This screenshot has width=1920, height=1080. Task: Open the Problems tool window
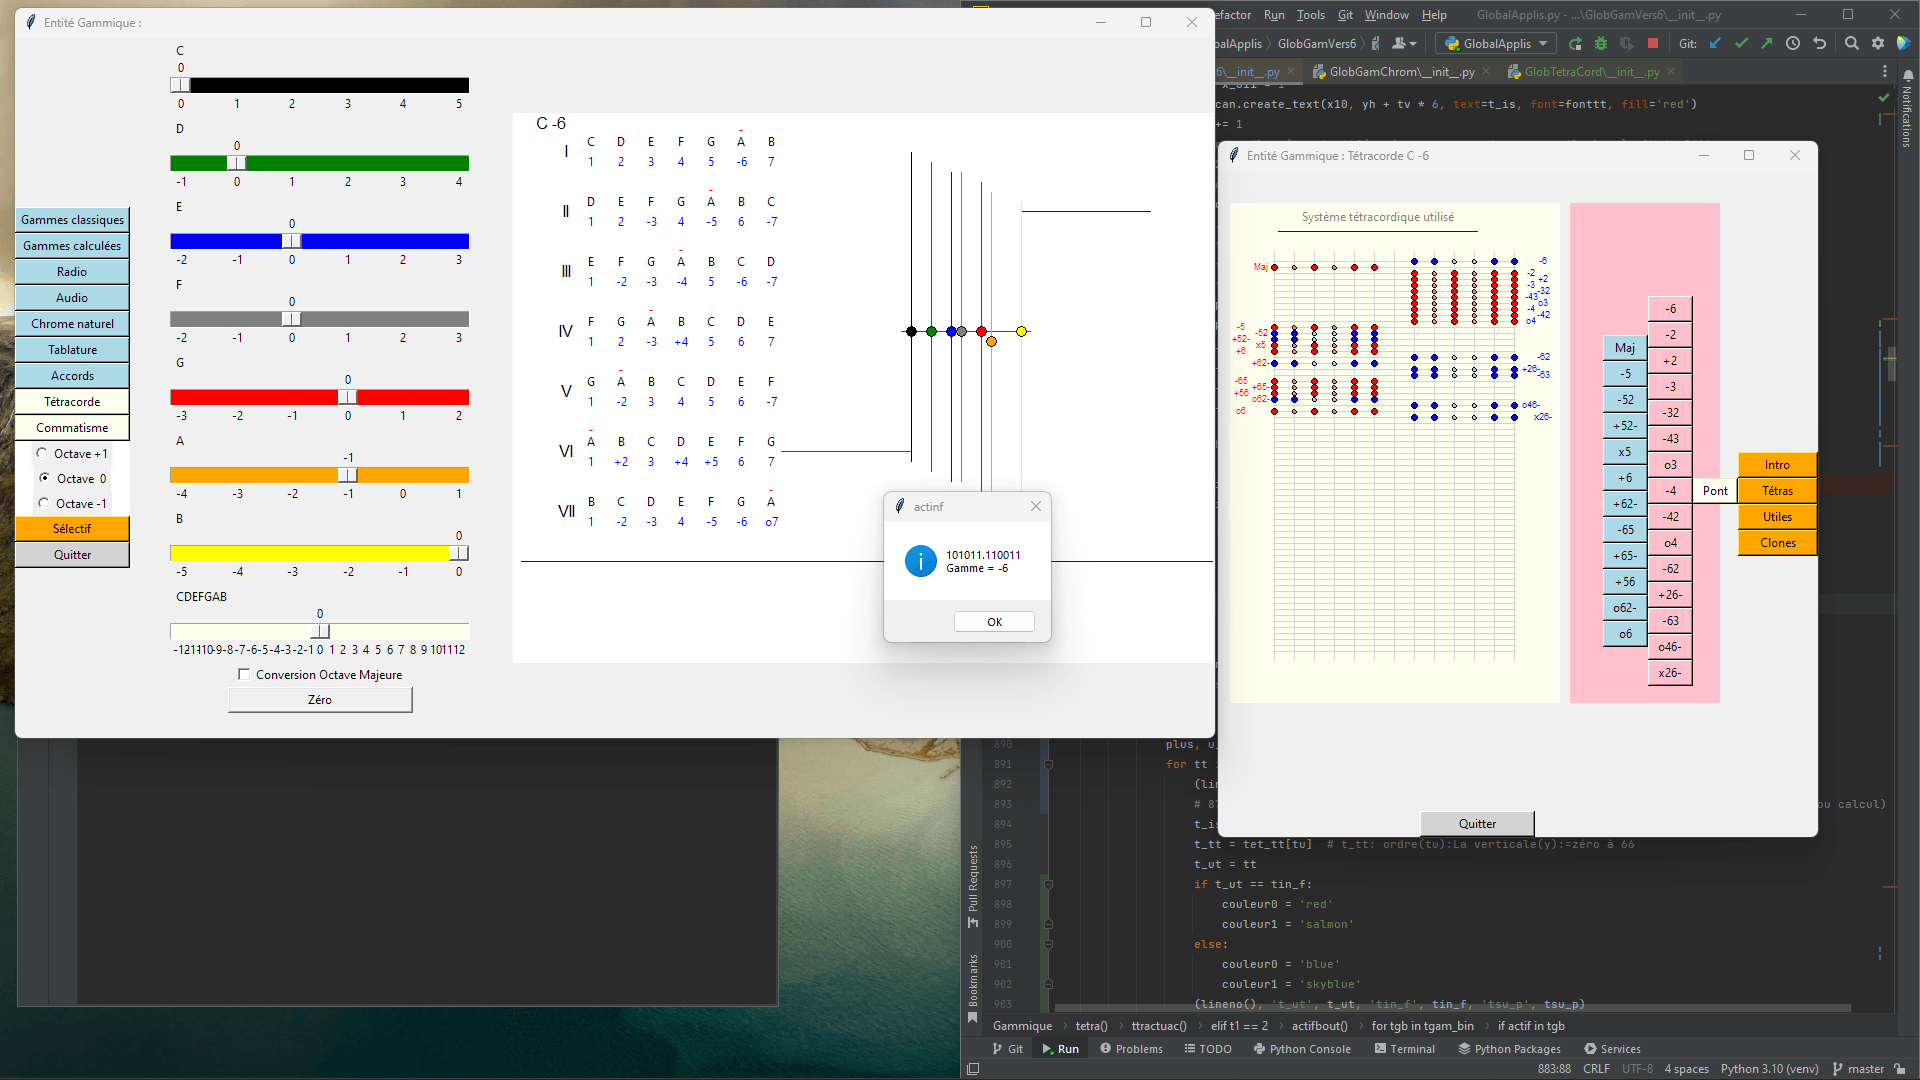(x=1131, y=1049)
